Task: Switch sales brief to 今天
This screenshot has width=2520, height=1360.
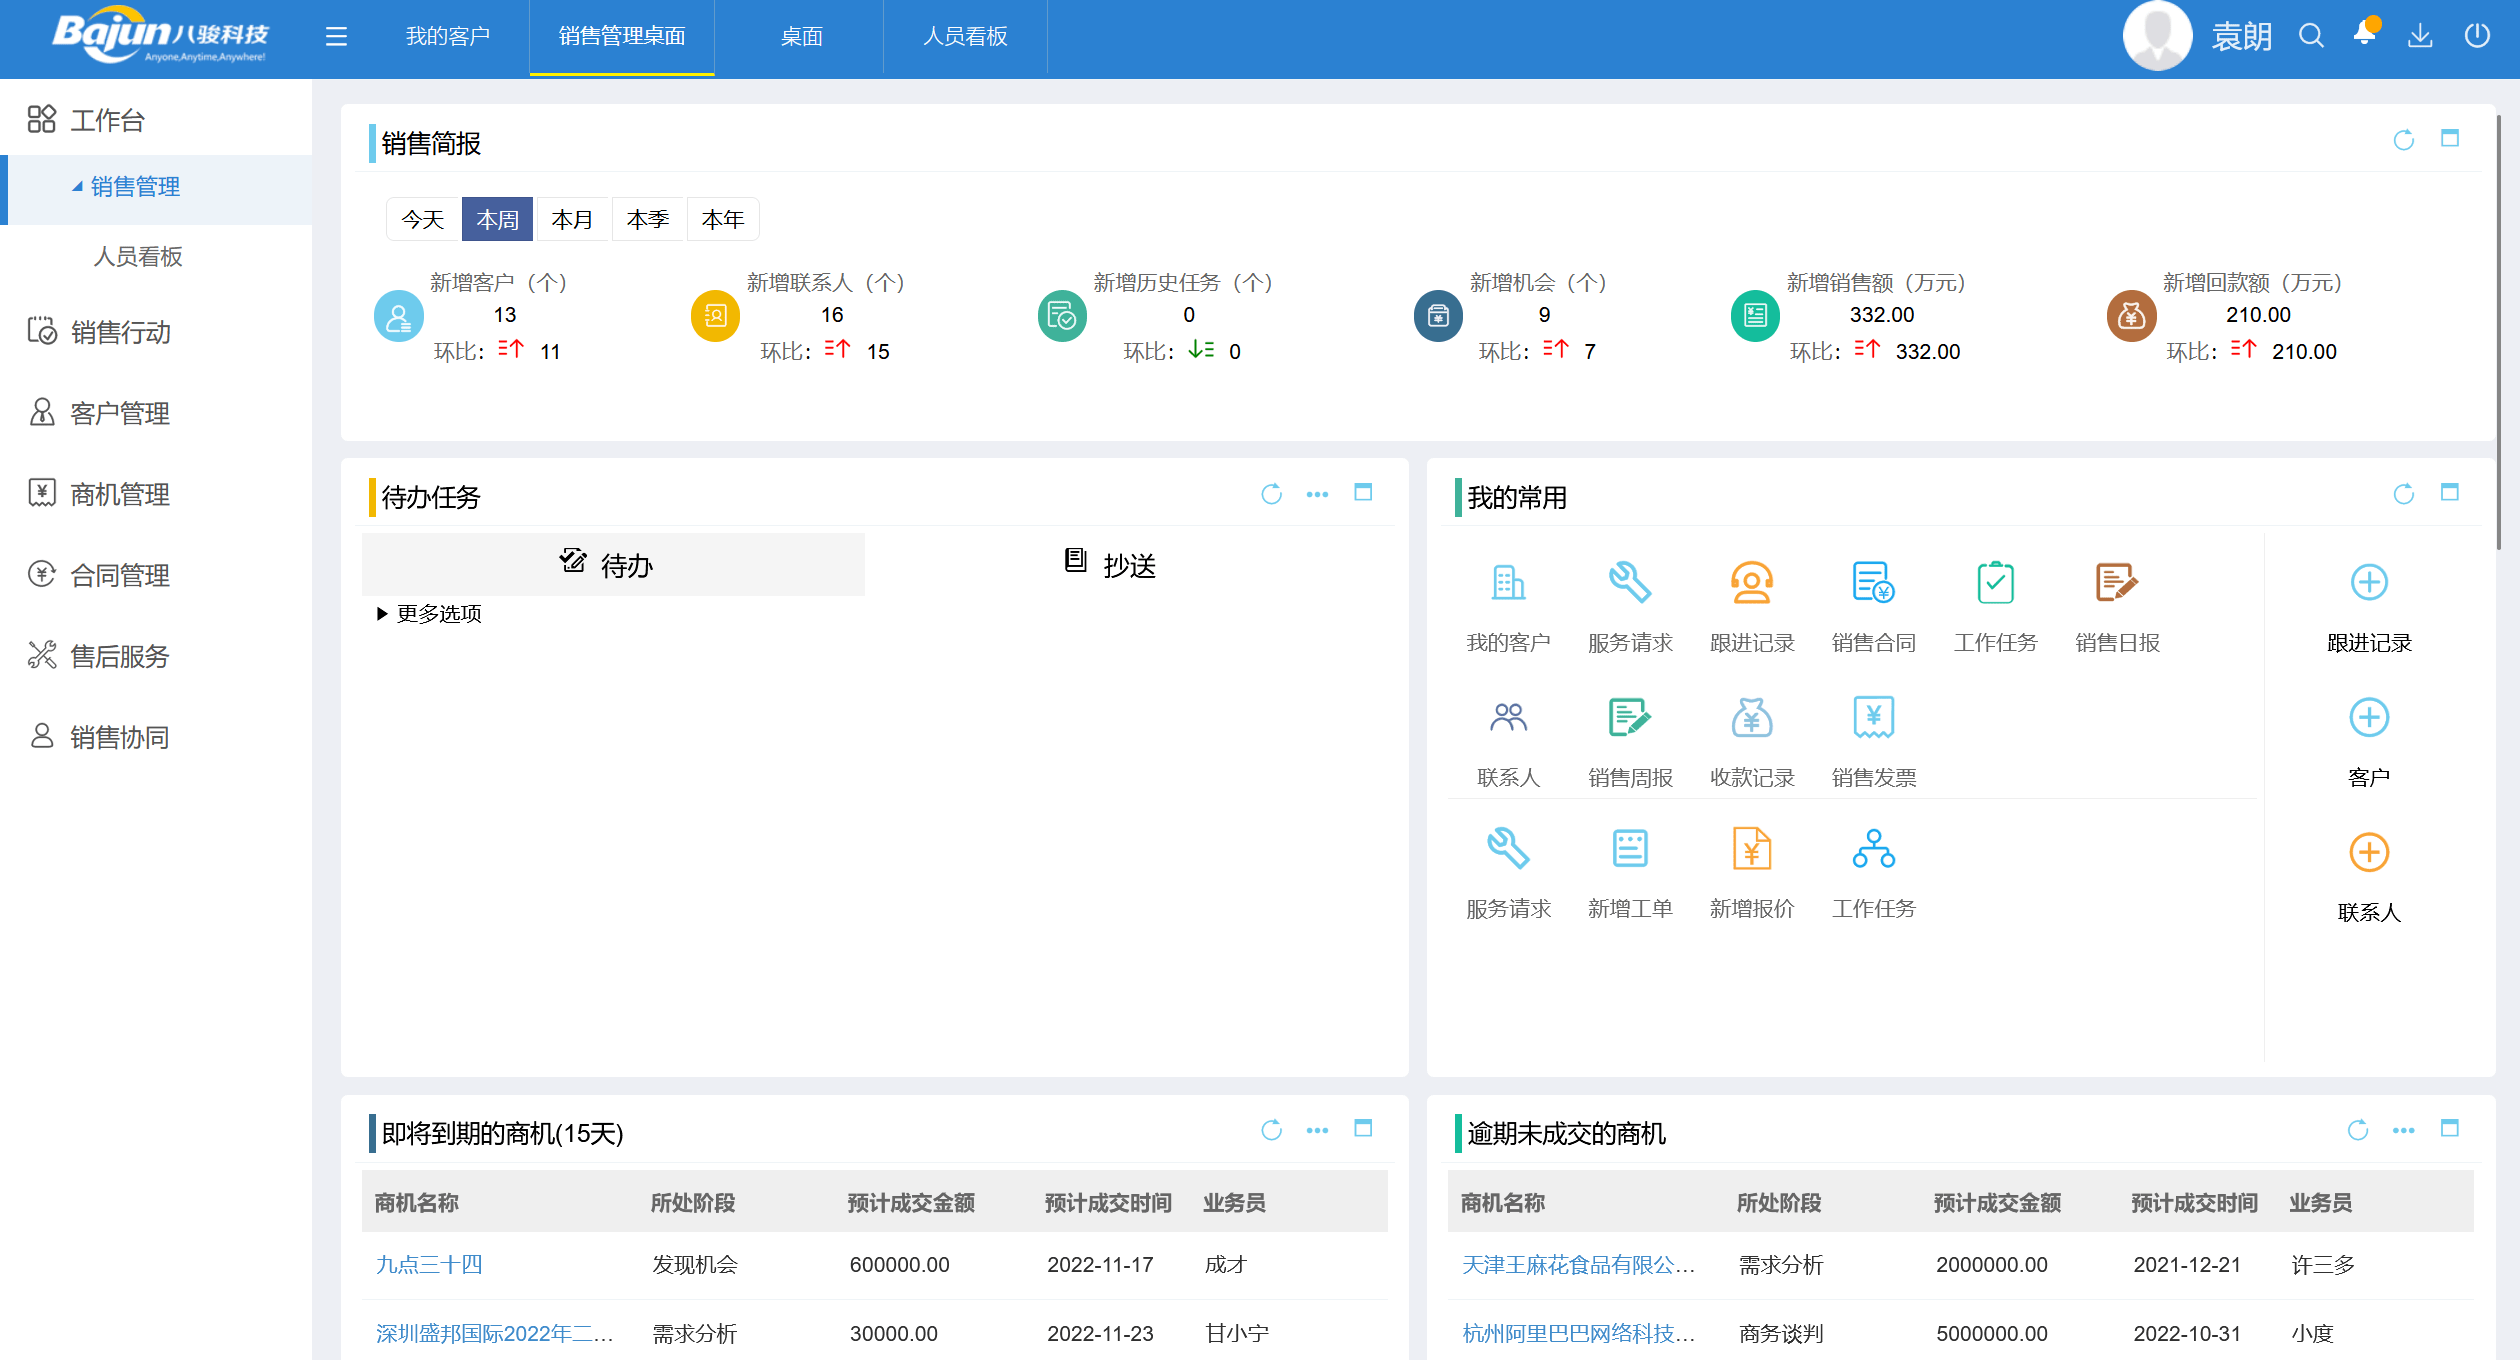Action: (x=422, y=219)
